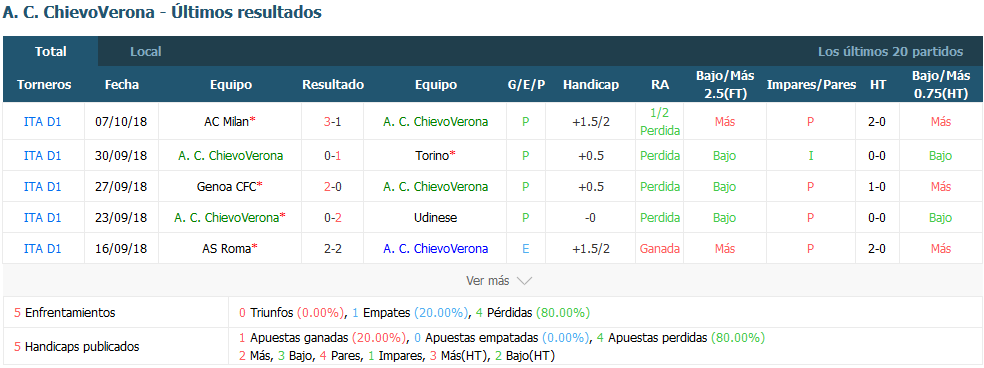Click the Bajo/Más 2.5(FT) column header

point(725,85)
